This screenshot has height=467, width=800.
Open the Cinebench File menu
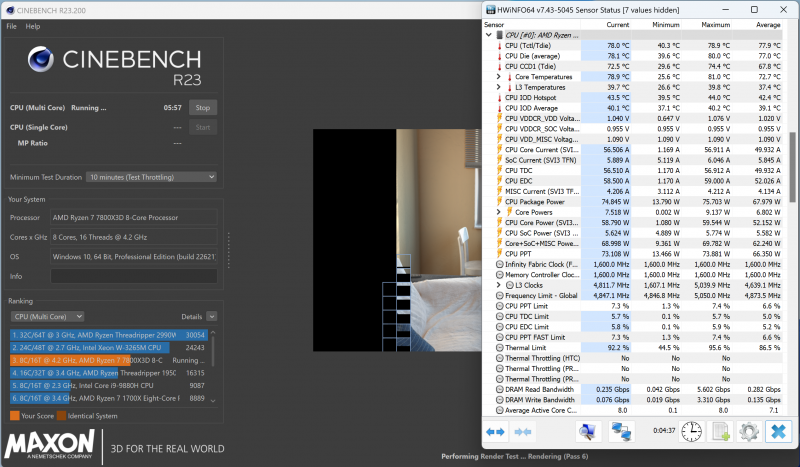pyautogui.click(x=12, y=26)
